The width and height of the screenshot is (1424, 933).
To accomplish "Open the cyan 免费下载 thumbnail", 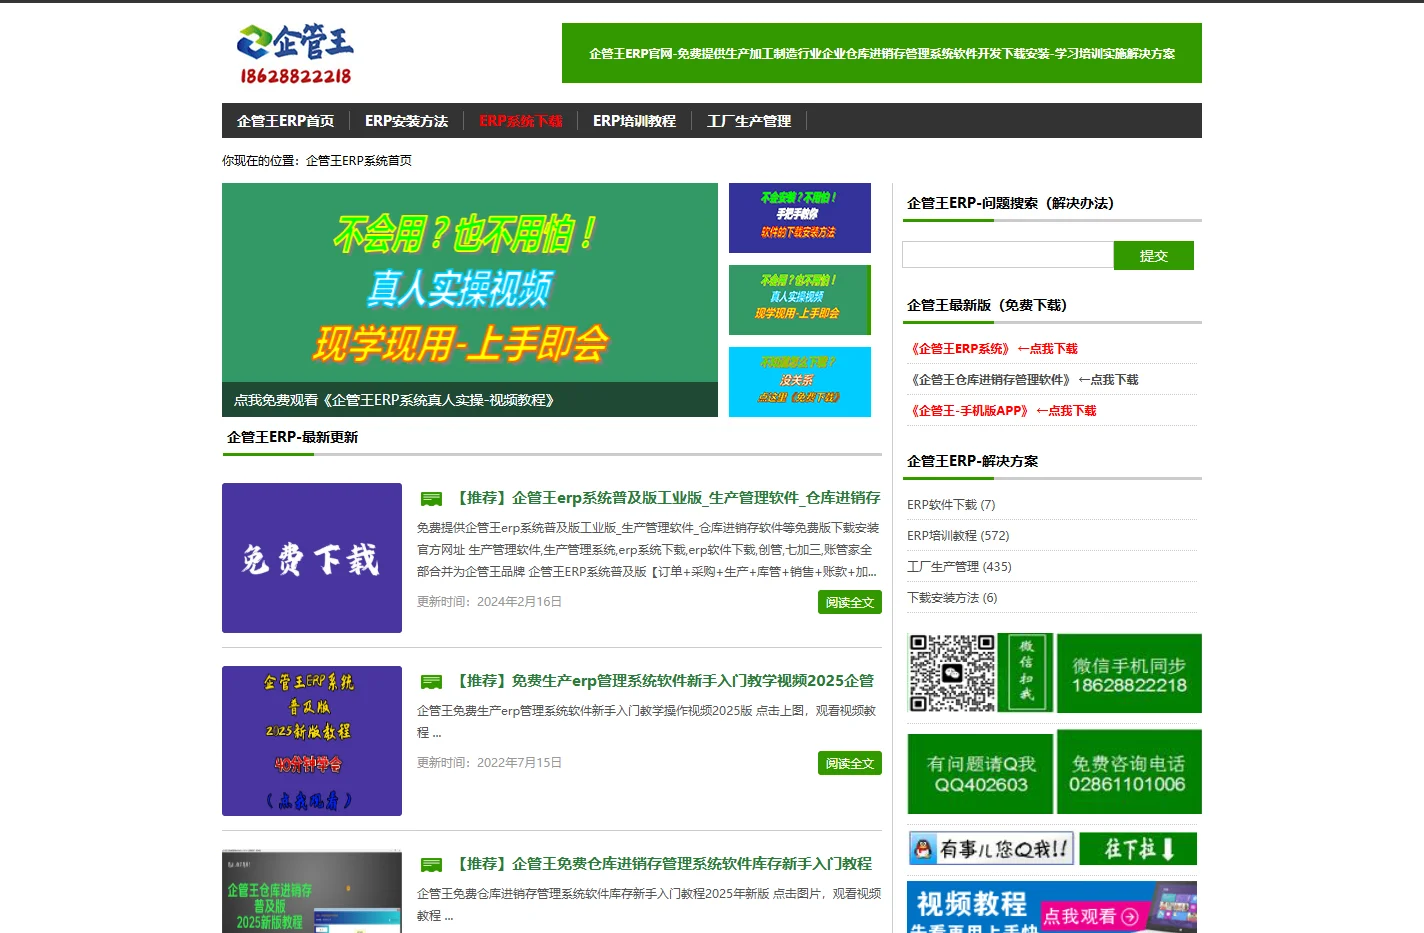I will coord(800,382).
